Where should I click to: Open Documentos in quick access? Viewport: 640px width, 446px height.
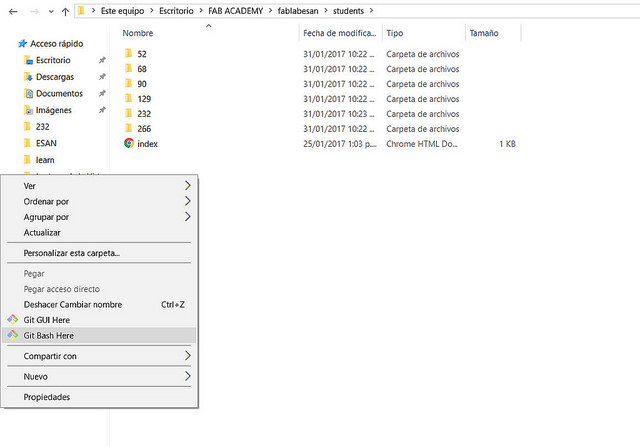(59, 93)
